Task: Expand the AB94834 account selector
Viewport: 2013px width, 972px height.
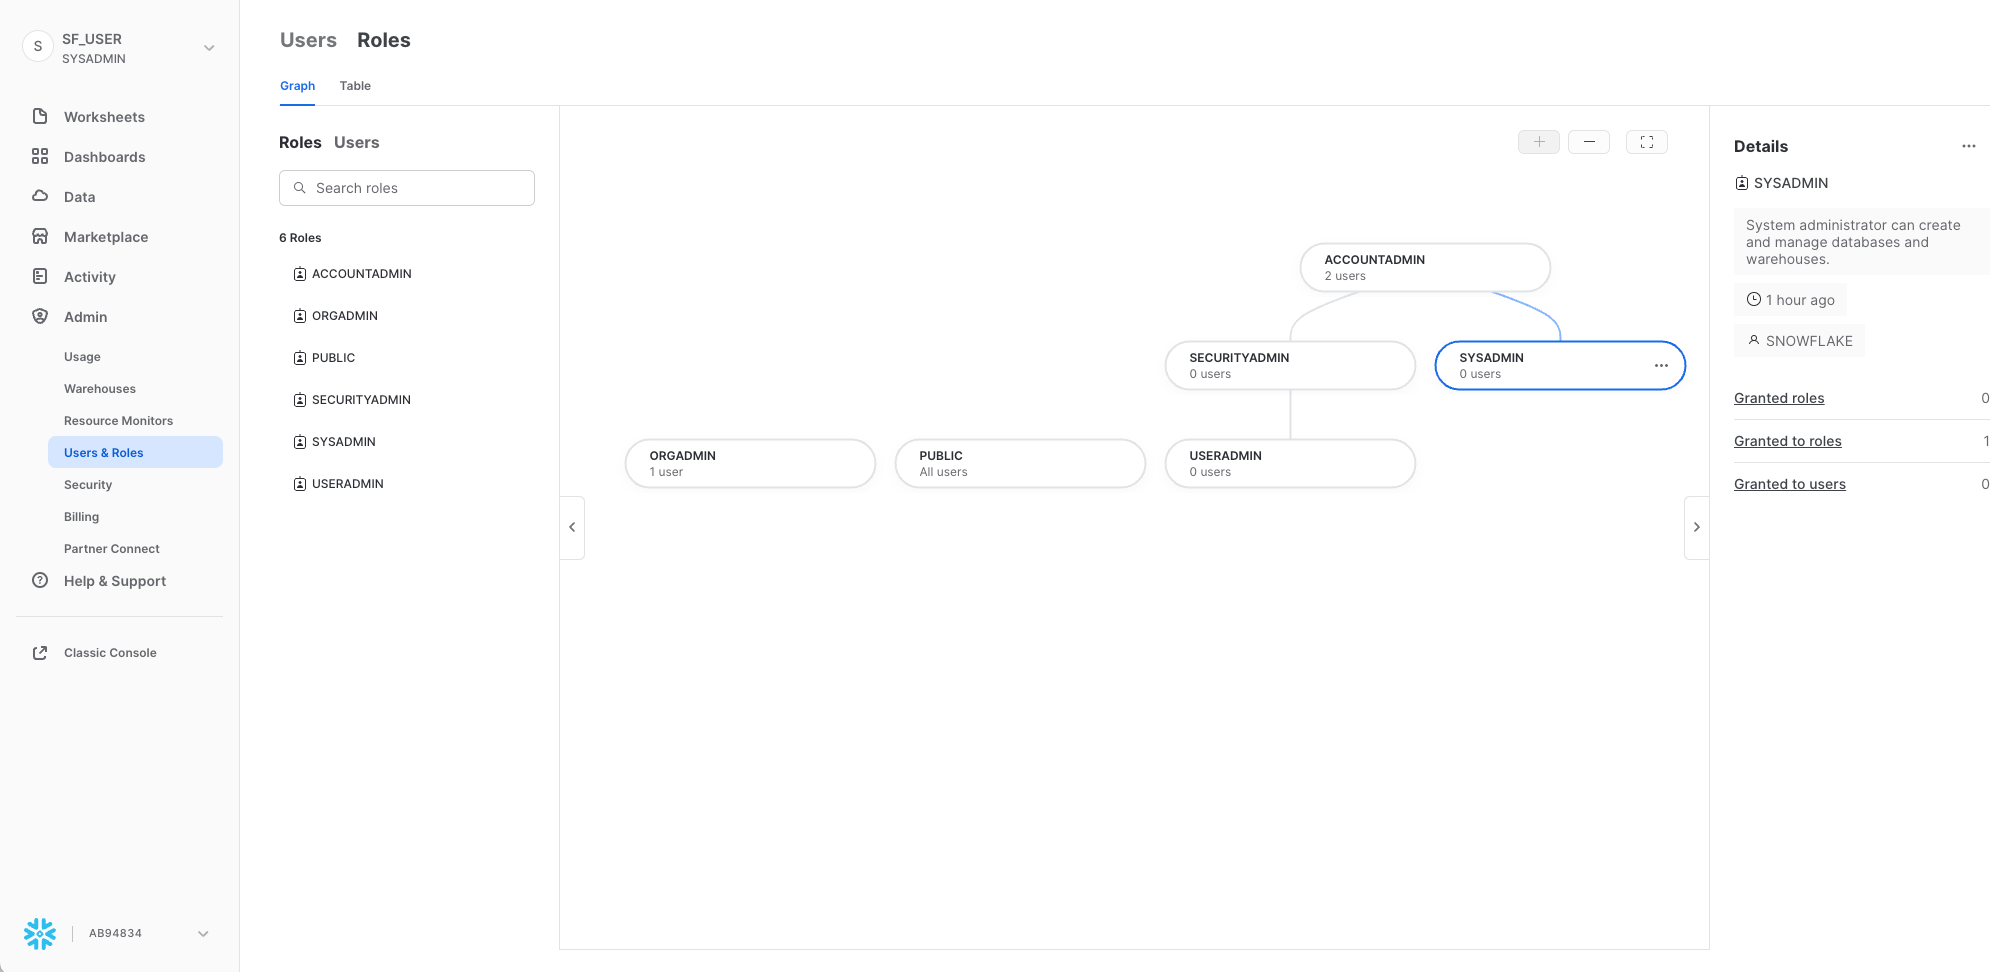Action: pos(203,934)
